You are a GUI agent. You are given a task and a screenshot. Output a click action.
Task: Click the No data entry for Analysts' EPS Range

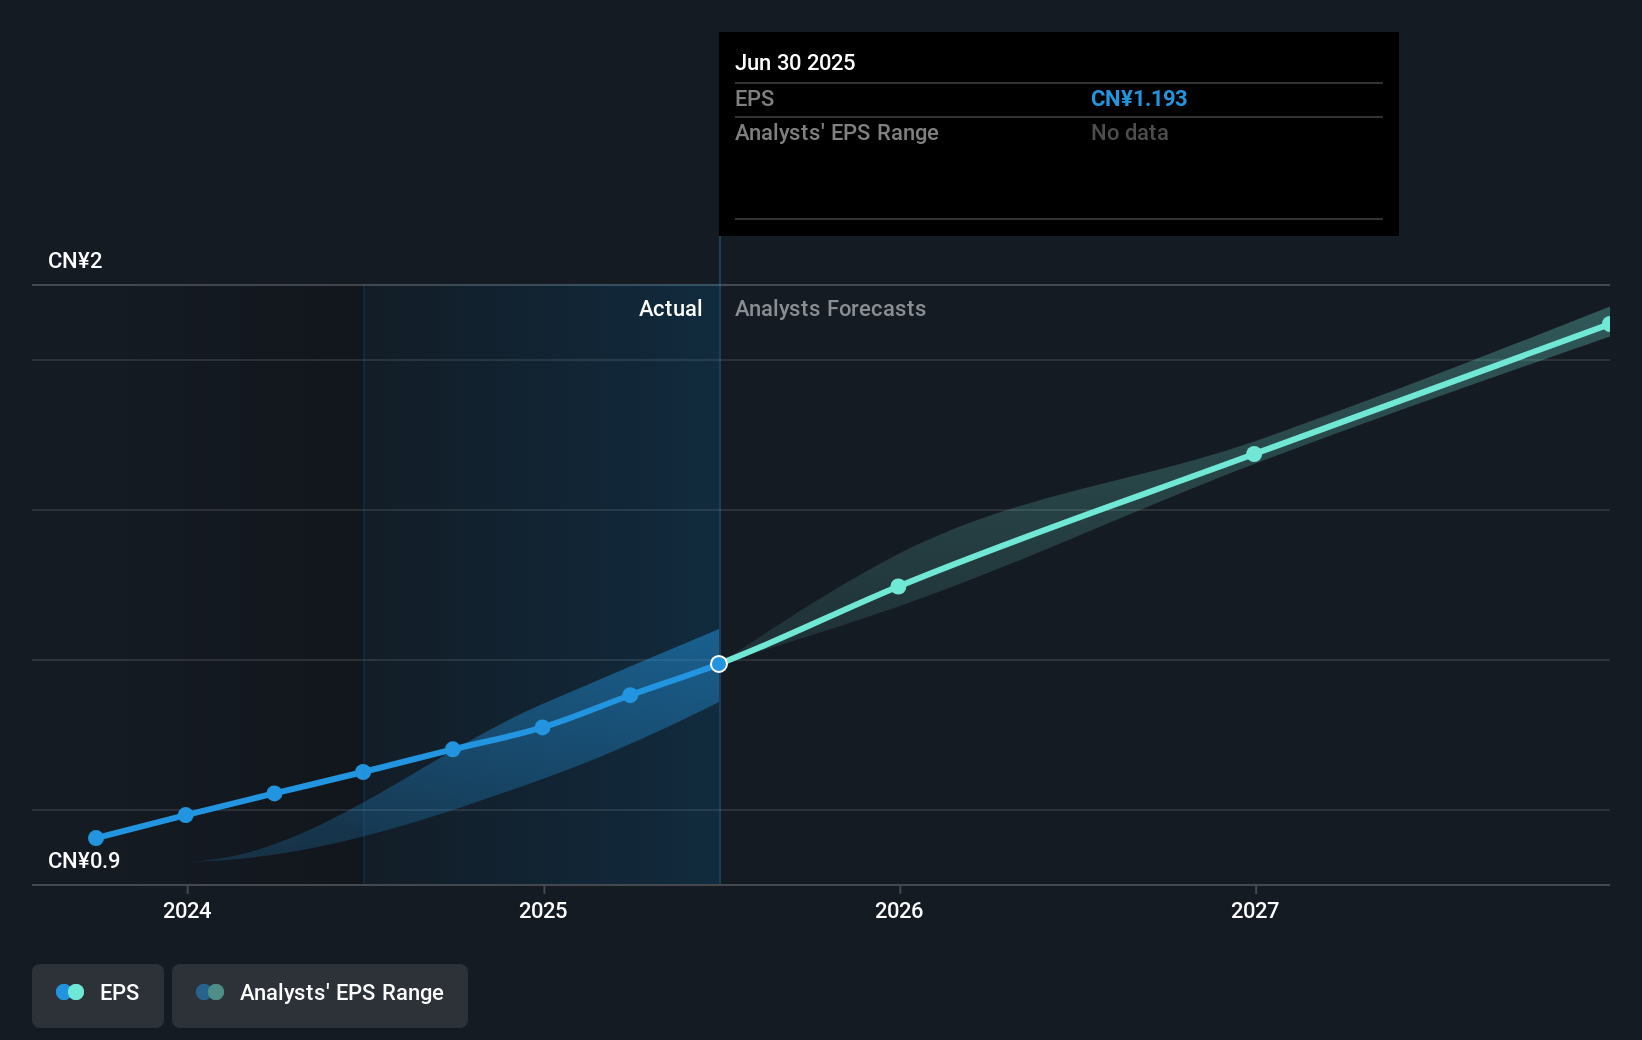pos(1129,132)
